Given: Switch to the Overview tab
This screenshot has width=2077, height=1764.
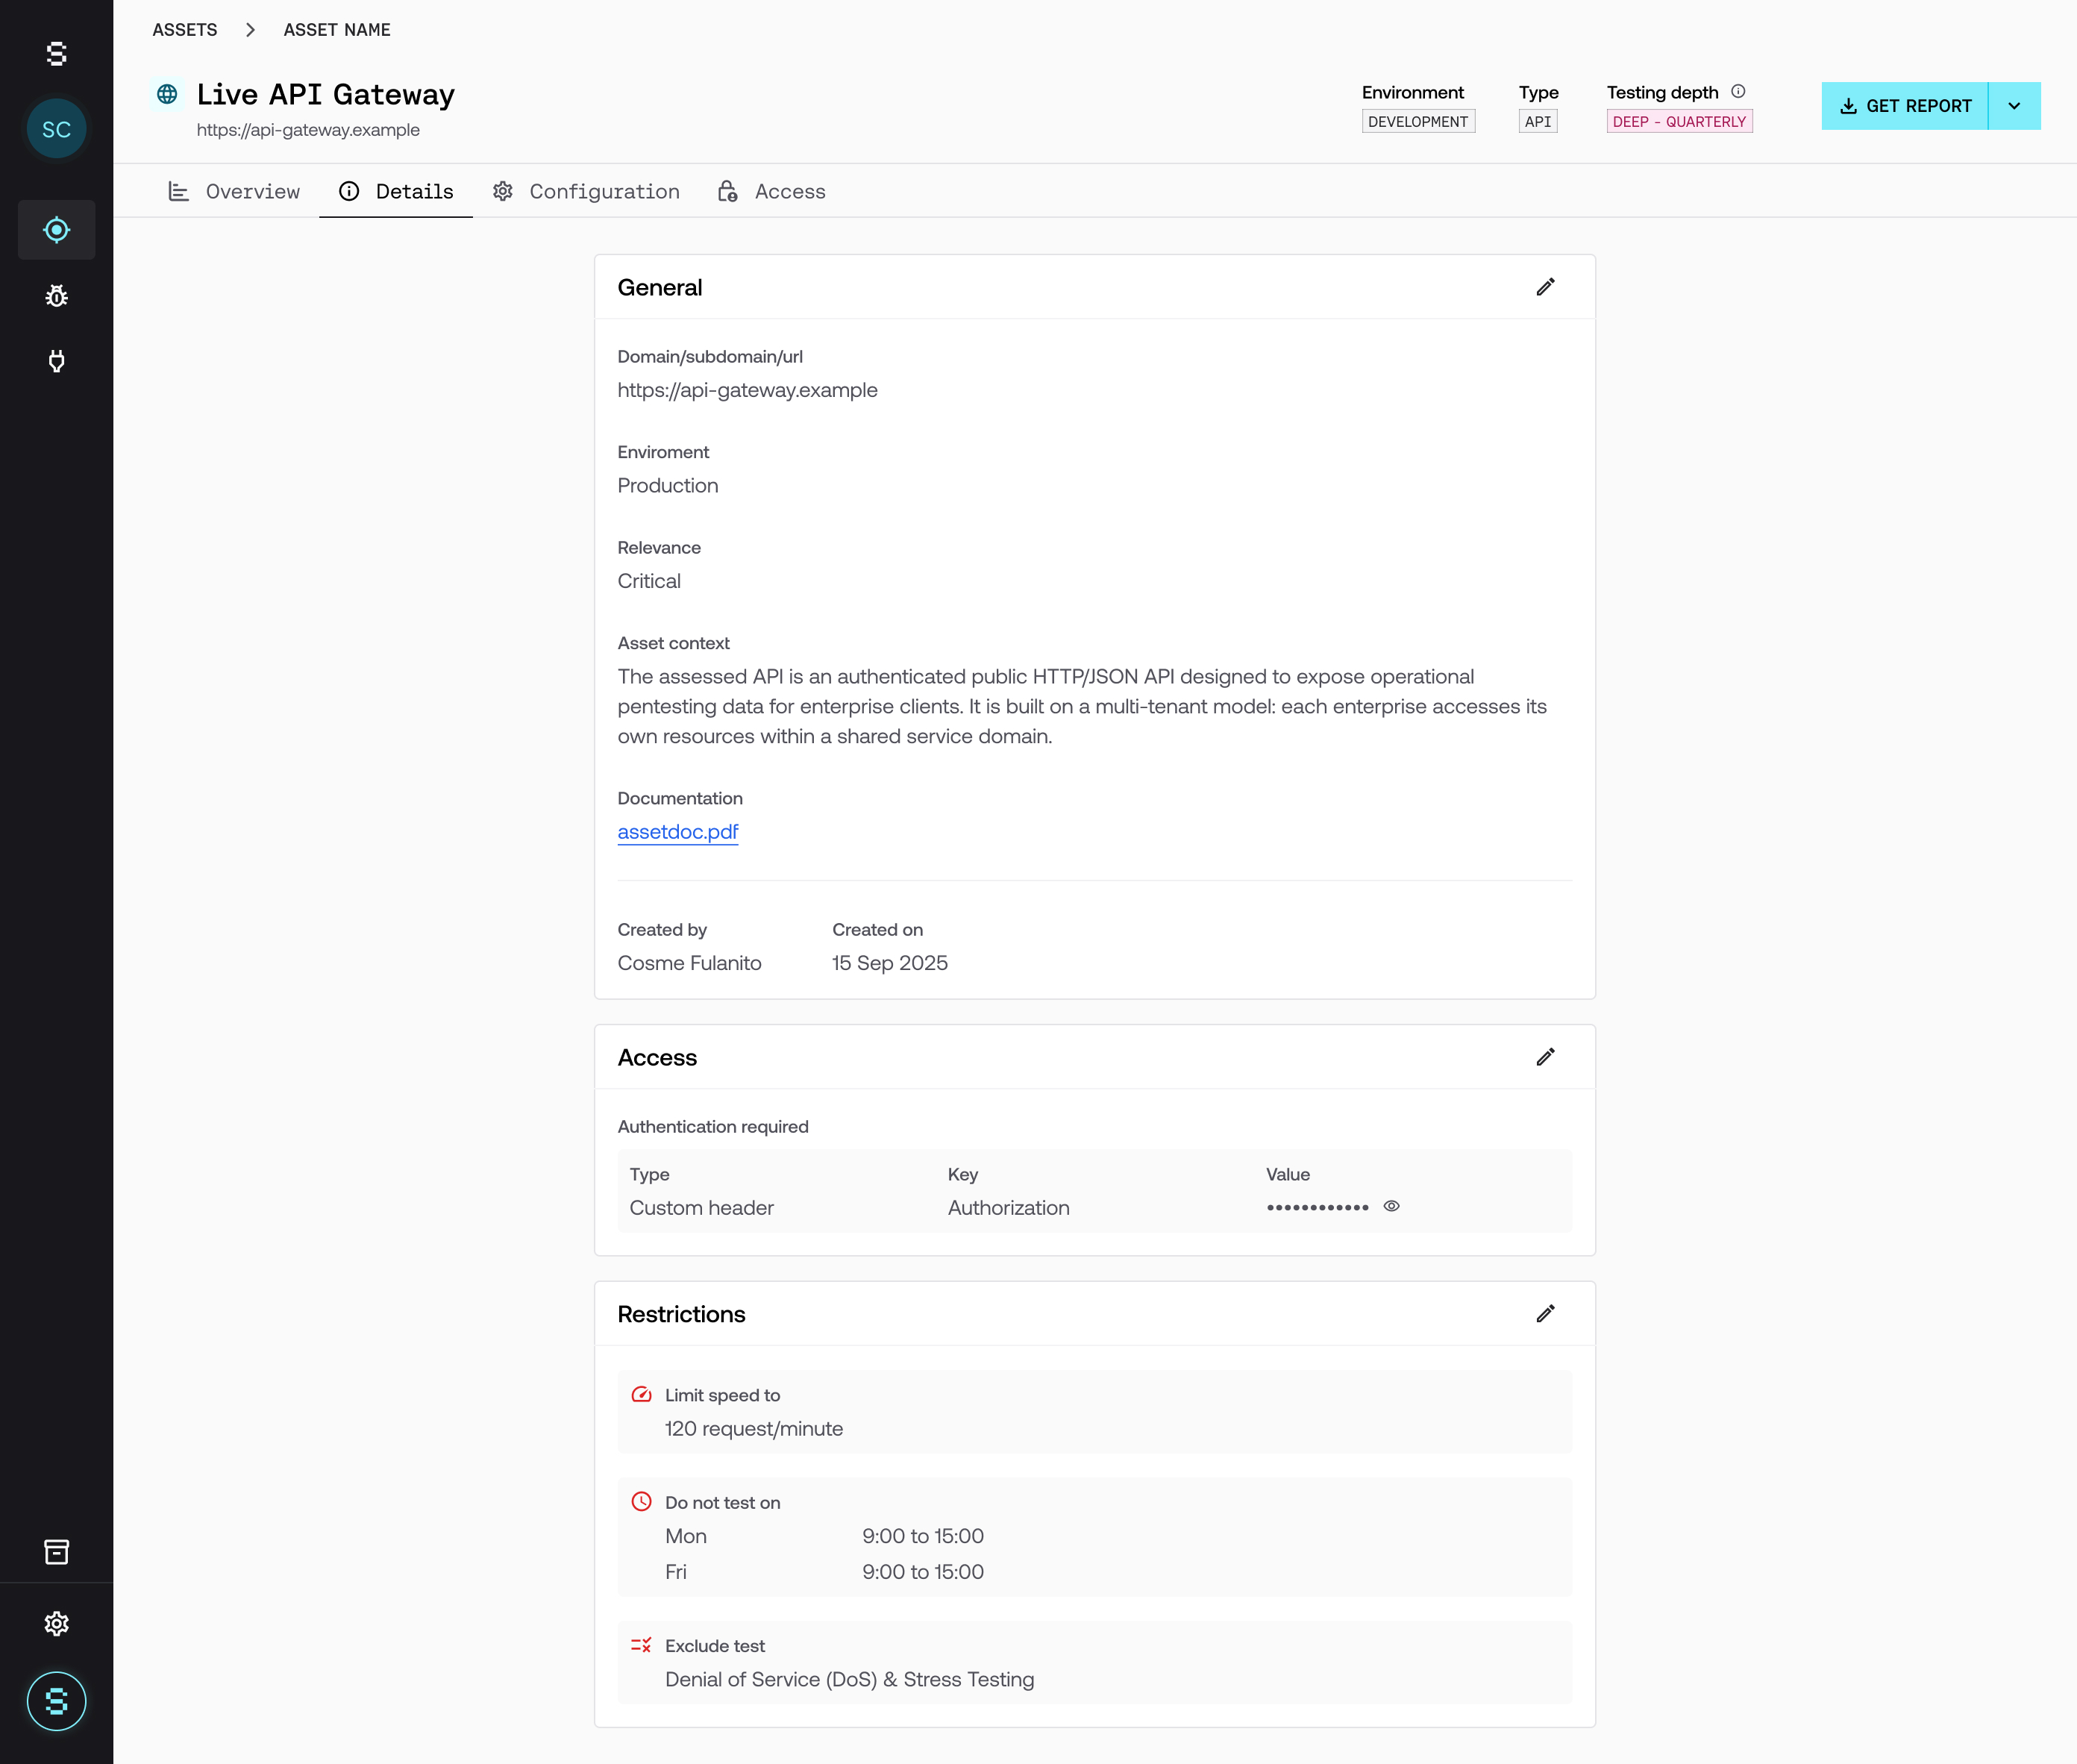Looking at the screenshot, I should pos(234,191).
